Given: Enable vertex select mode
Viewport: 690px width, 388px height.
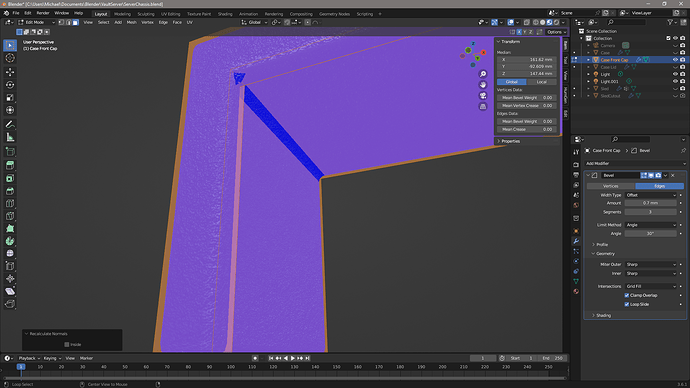Looking at the screenshot, I should [x=62, y=22].
